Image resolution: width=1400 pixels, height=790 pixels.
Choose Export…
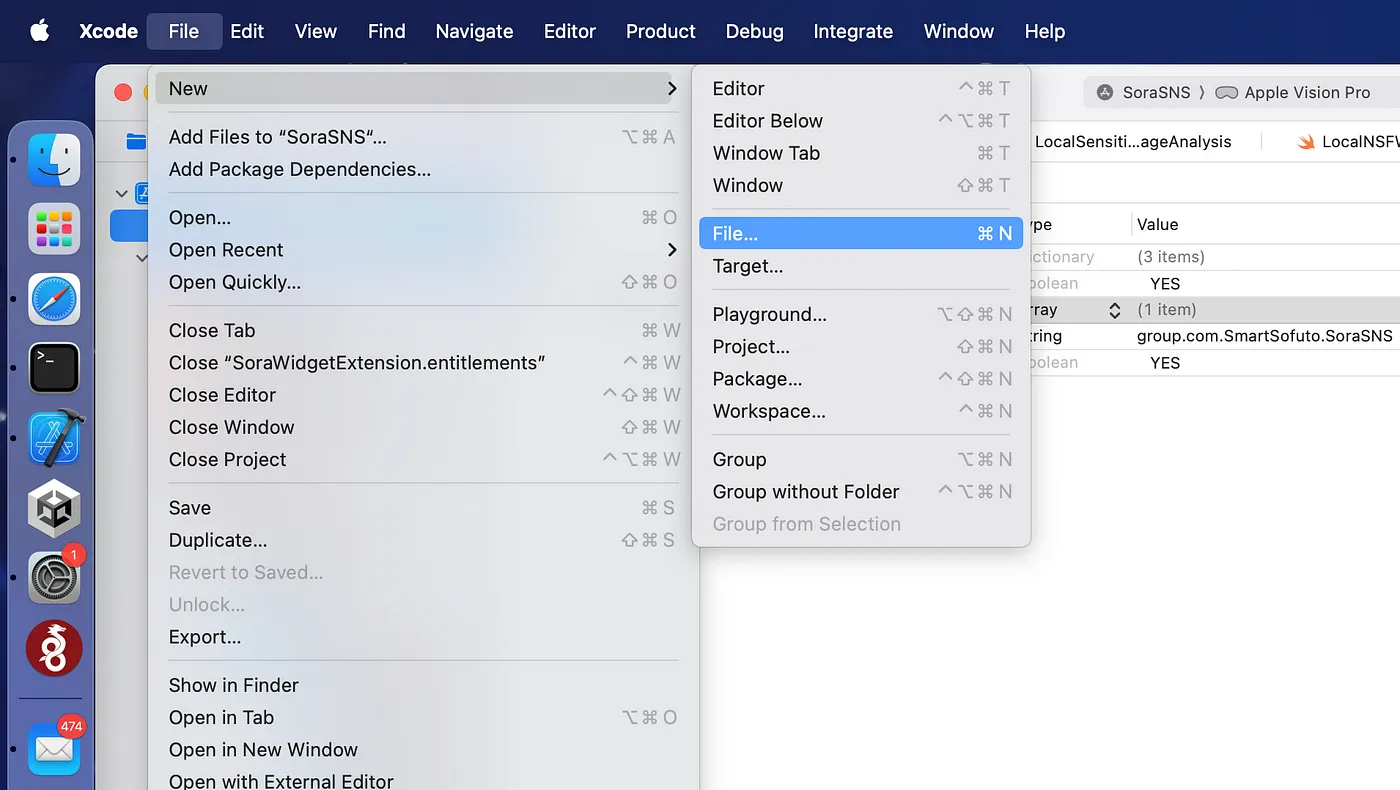pyautogui.click(x=422, y=637)
